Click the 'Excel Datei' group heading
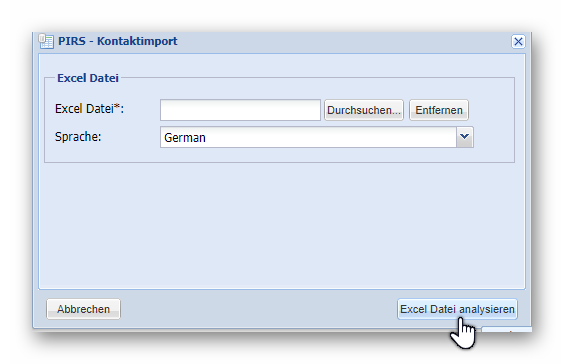The width and height of the screenshot is (564, 364). click(x=88, y=78)
